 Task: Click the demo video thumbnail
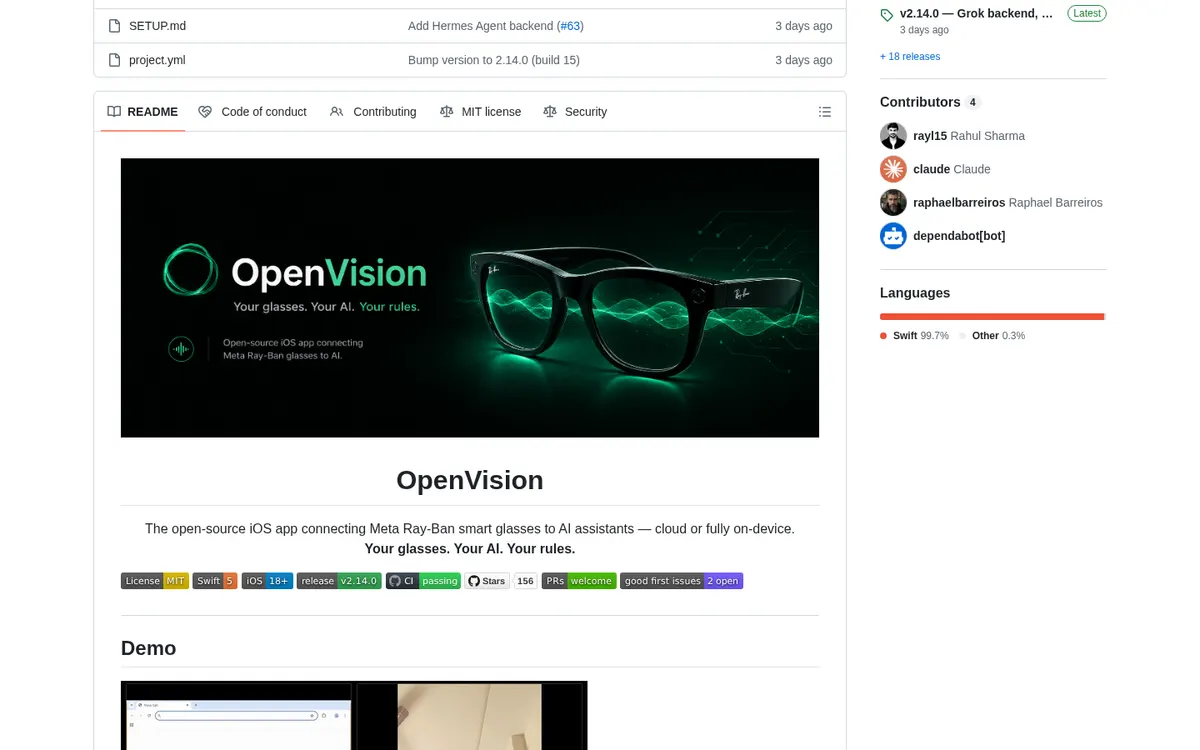354,715
